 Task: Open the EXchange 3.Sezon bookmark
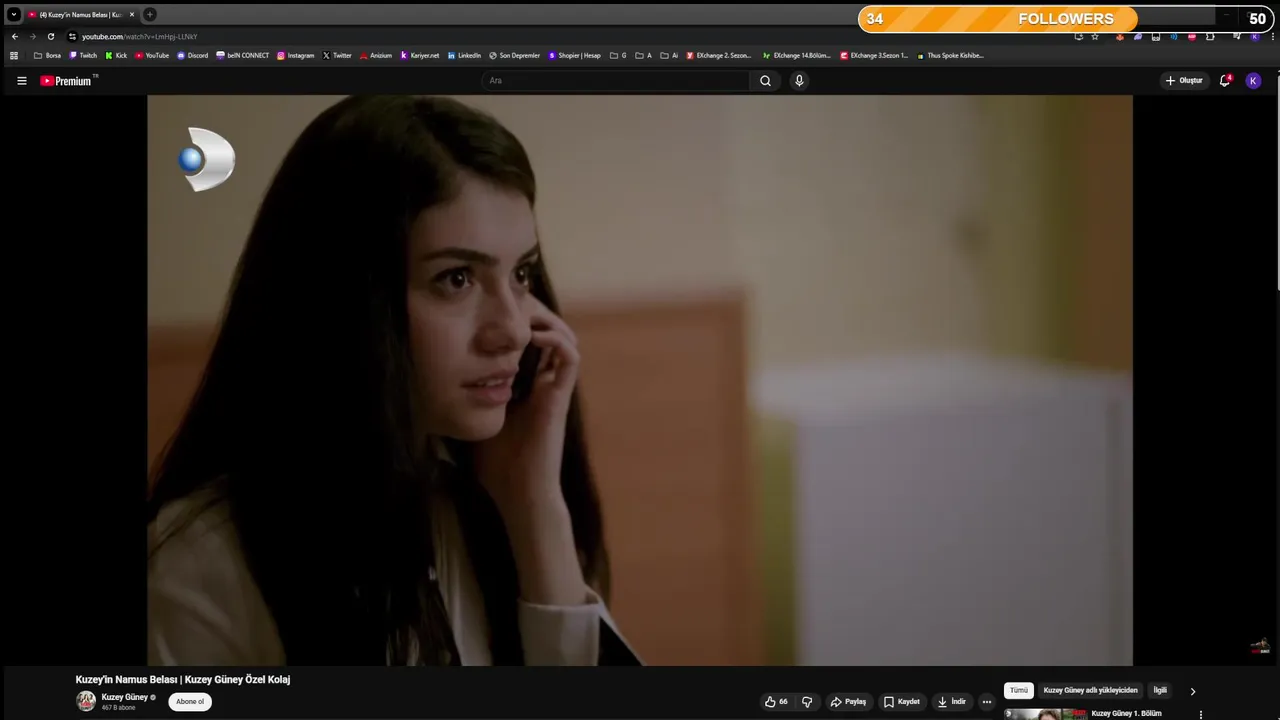(874, 56)
